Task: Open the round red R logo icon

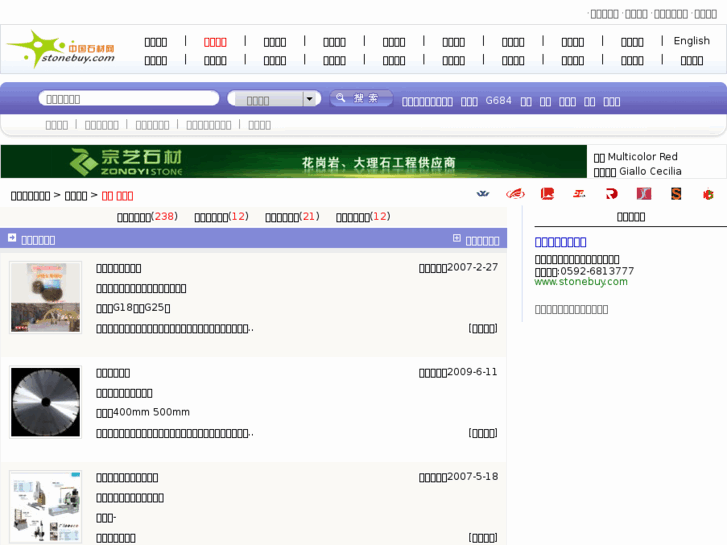Action: (612, 194)
